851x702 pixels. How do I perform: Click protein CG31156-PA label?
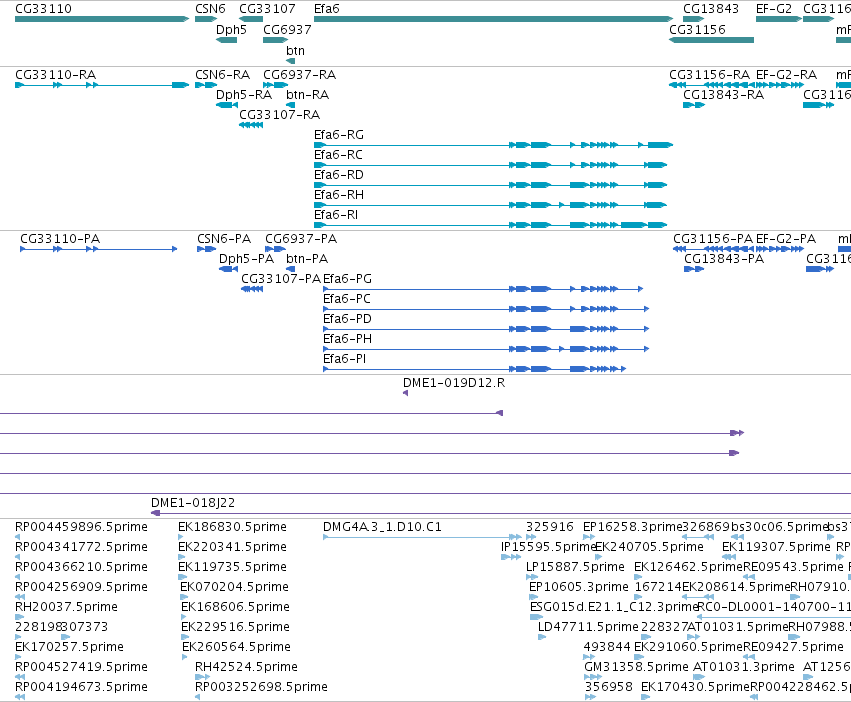point(713,239)
